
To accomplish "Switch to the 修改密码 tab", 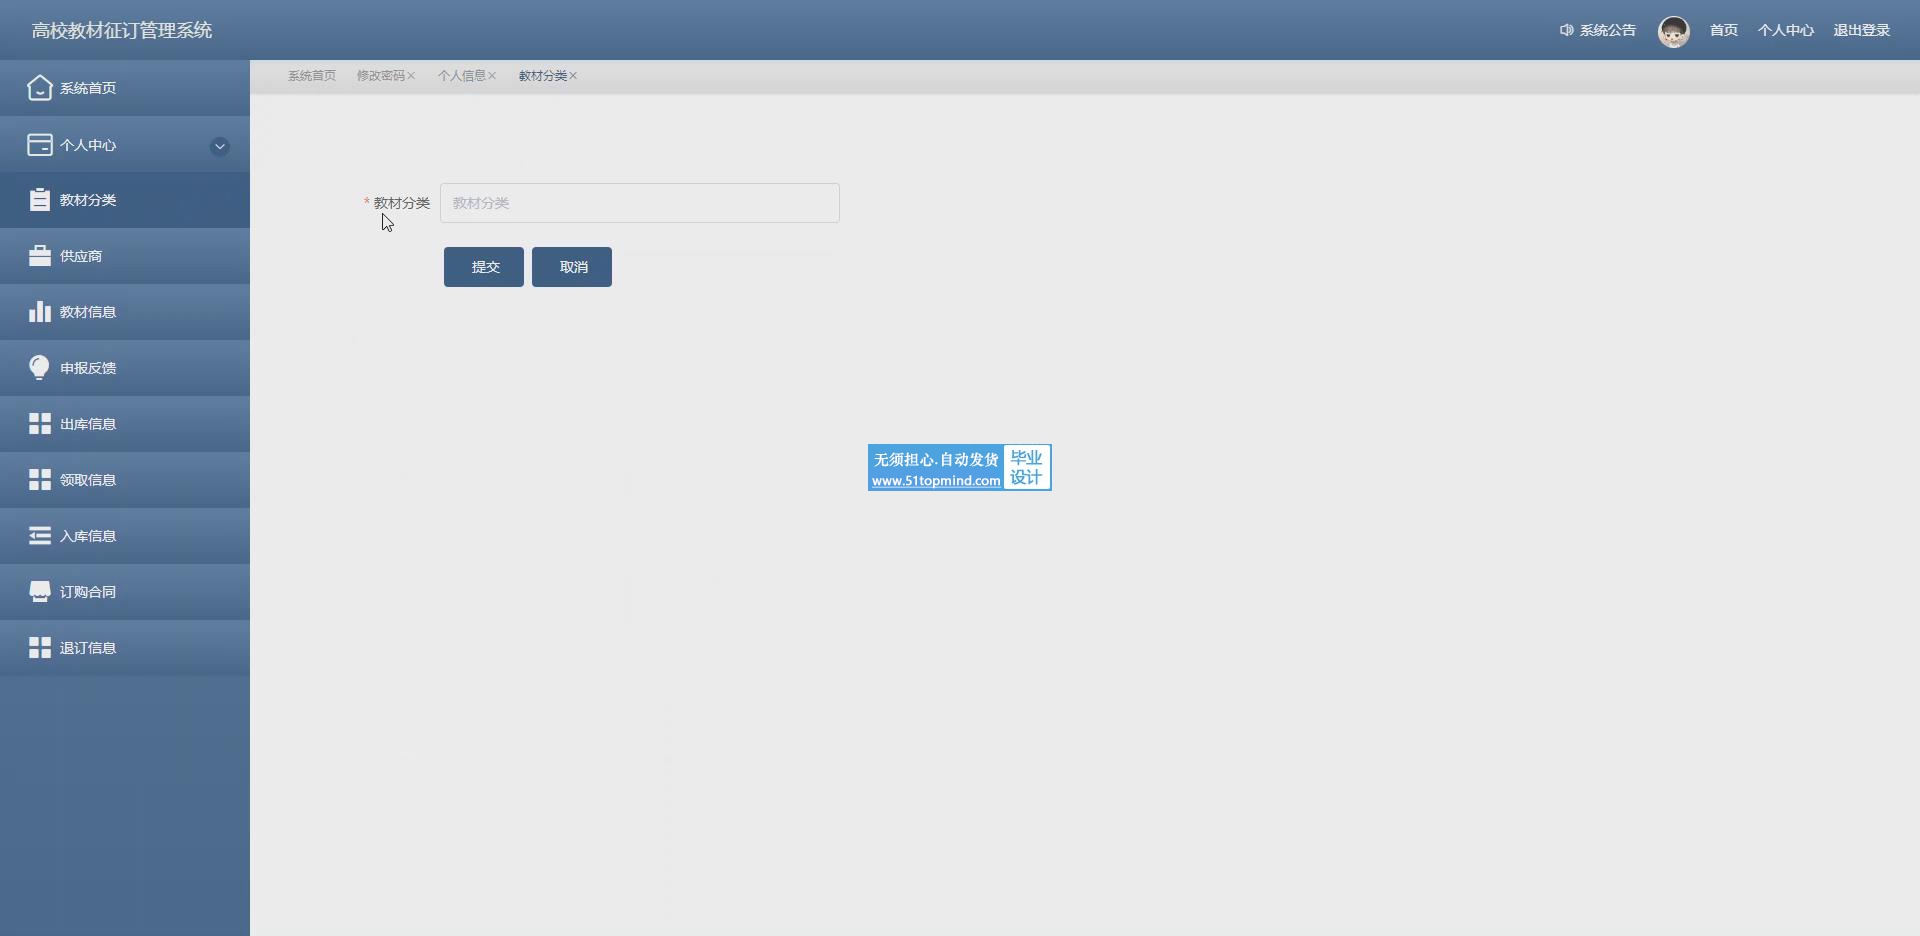I will (x=381, y=76).
